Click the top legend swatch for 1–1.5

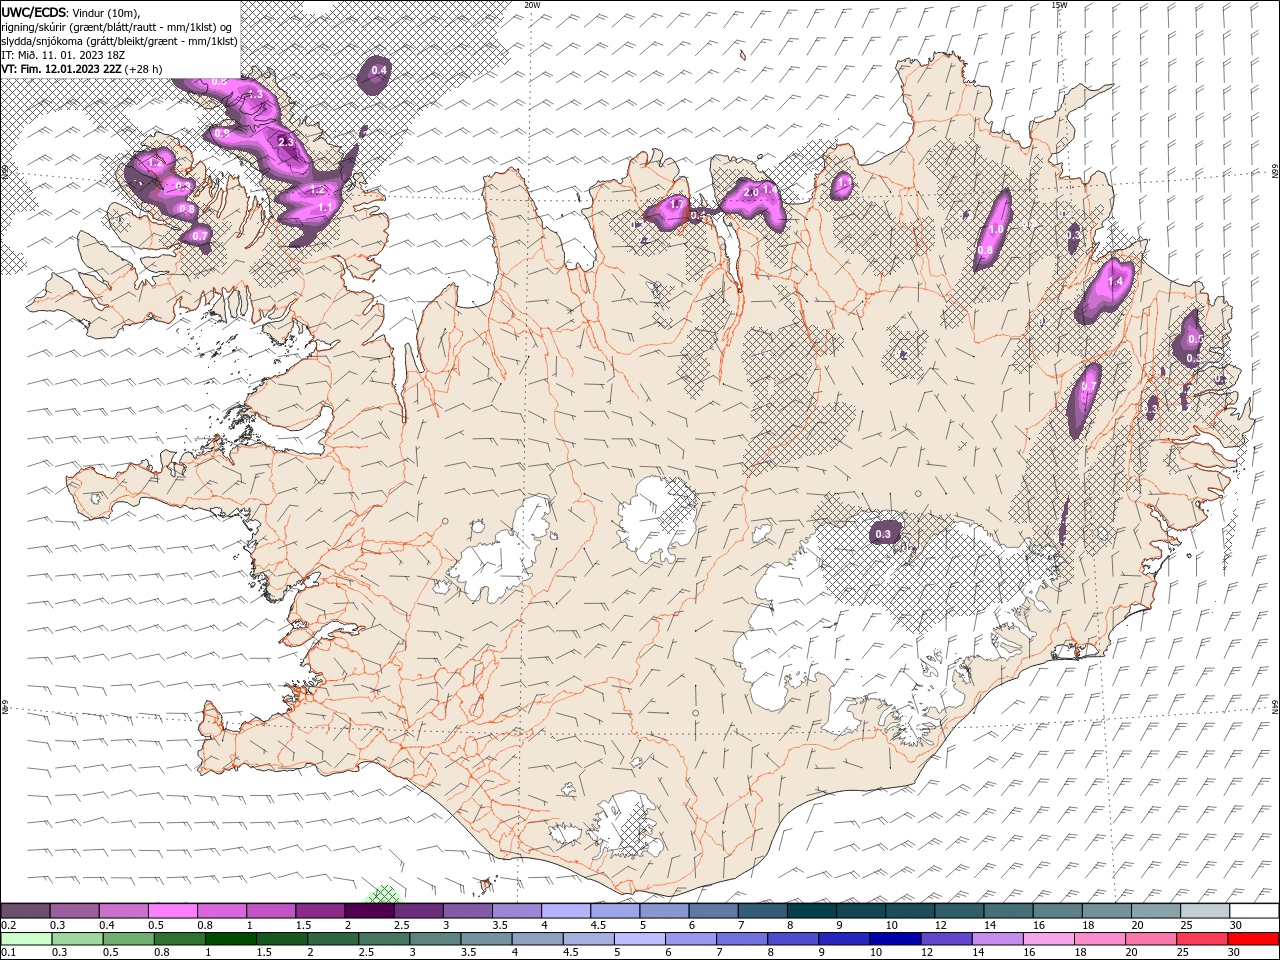(270, 911)
